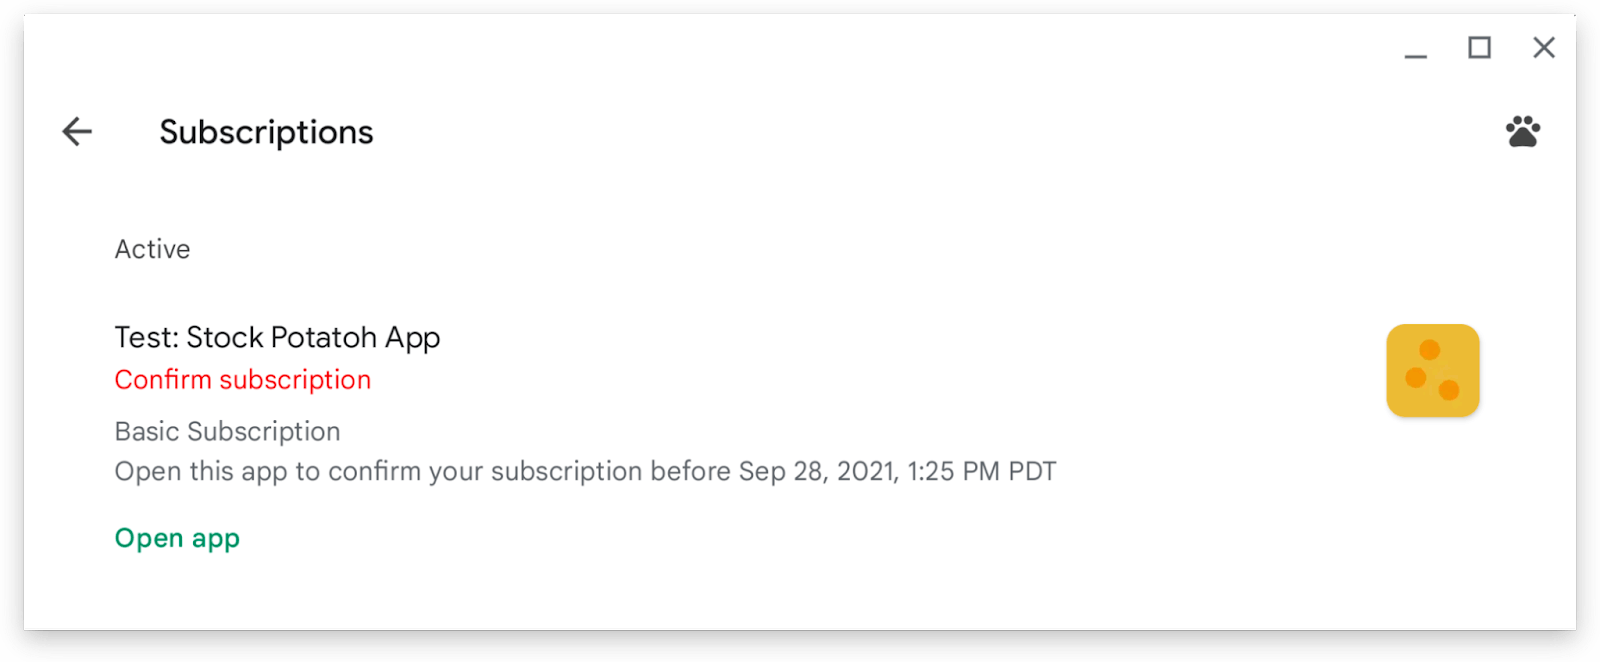Close the Subscriptions window
This screenshot has width=1600, height=662.
pos(1544,47)
